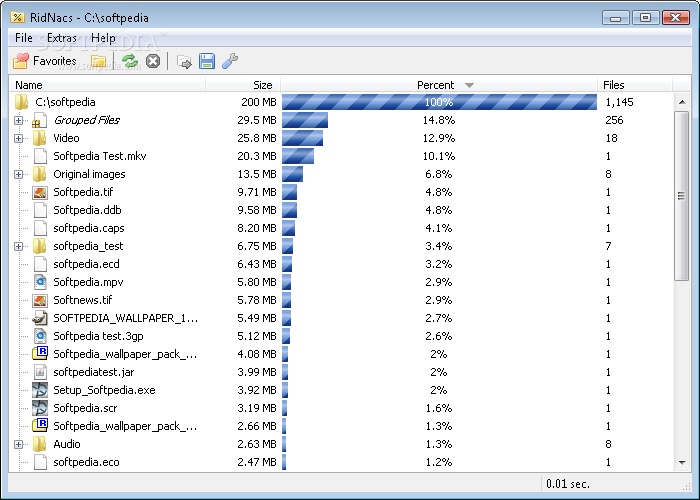Image resolution: width=700 pixels, height=500 pixels.
Task: Click the vertical scrollbar thumb
Action: pyautogui.click(x=681, y=196)
